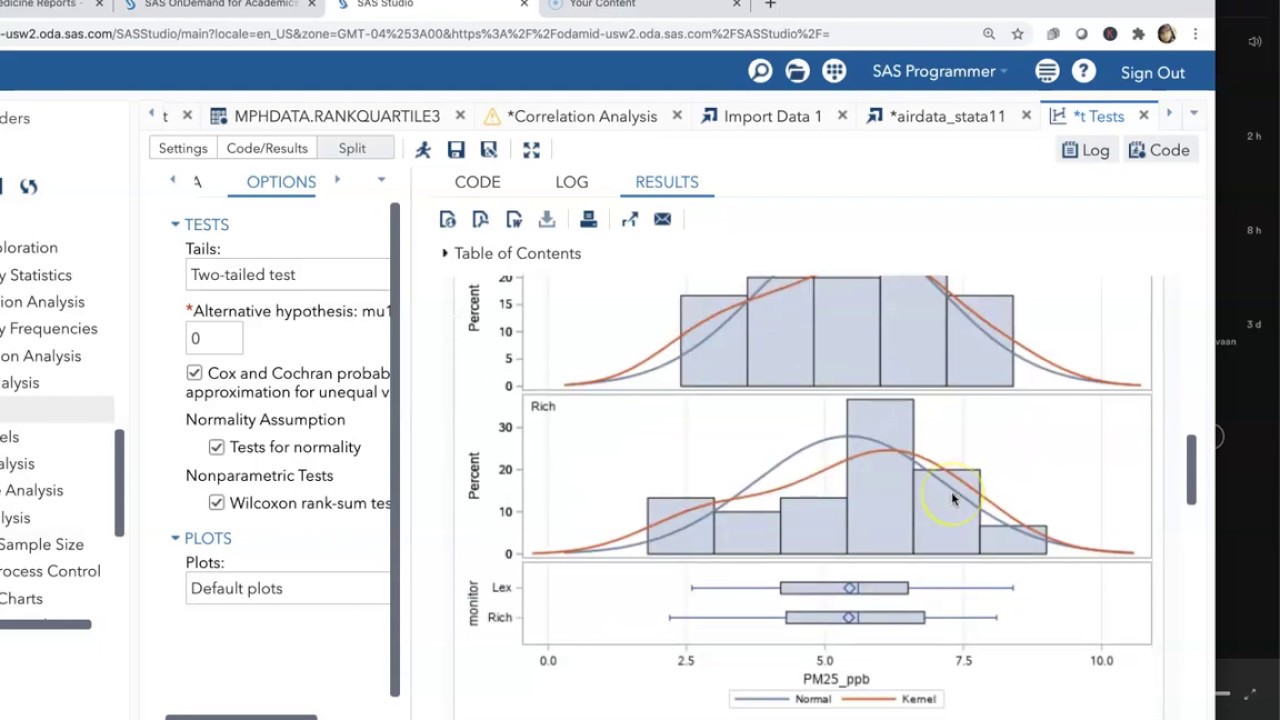
Task: Open the Chrome extensions puzzle icon
Action: click(x=1138, y=33)
